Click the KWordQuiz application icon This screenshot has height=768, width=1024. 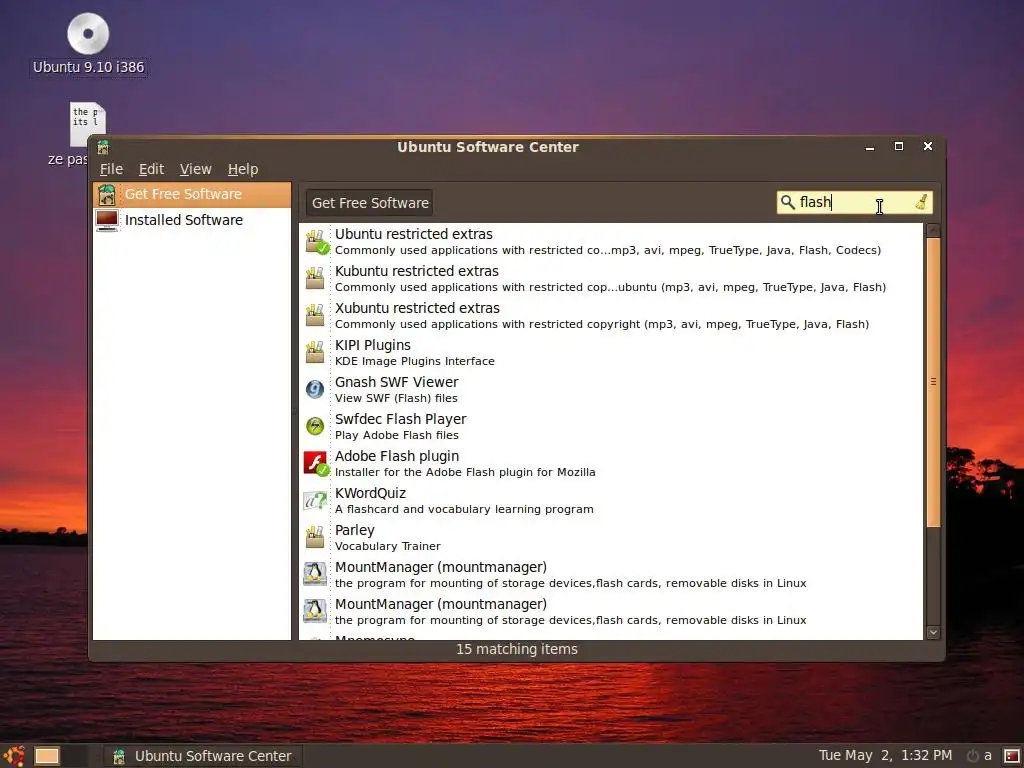[315, 501]
